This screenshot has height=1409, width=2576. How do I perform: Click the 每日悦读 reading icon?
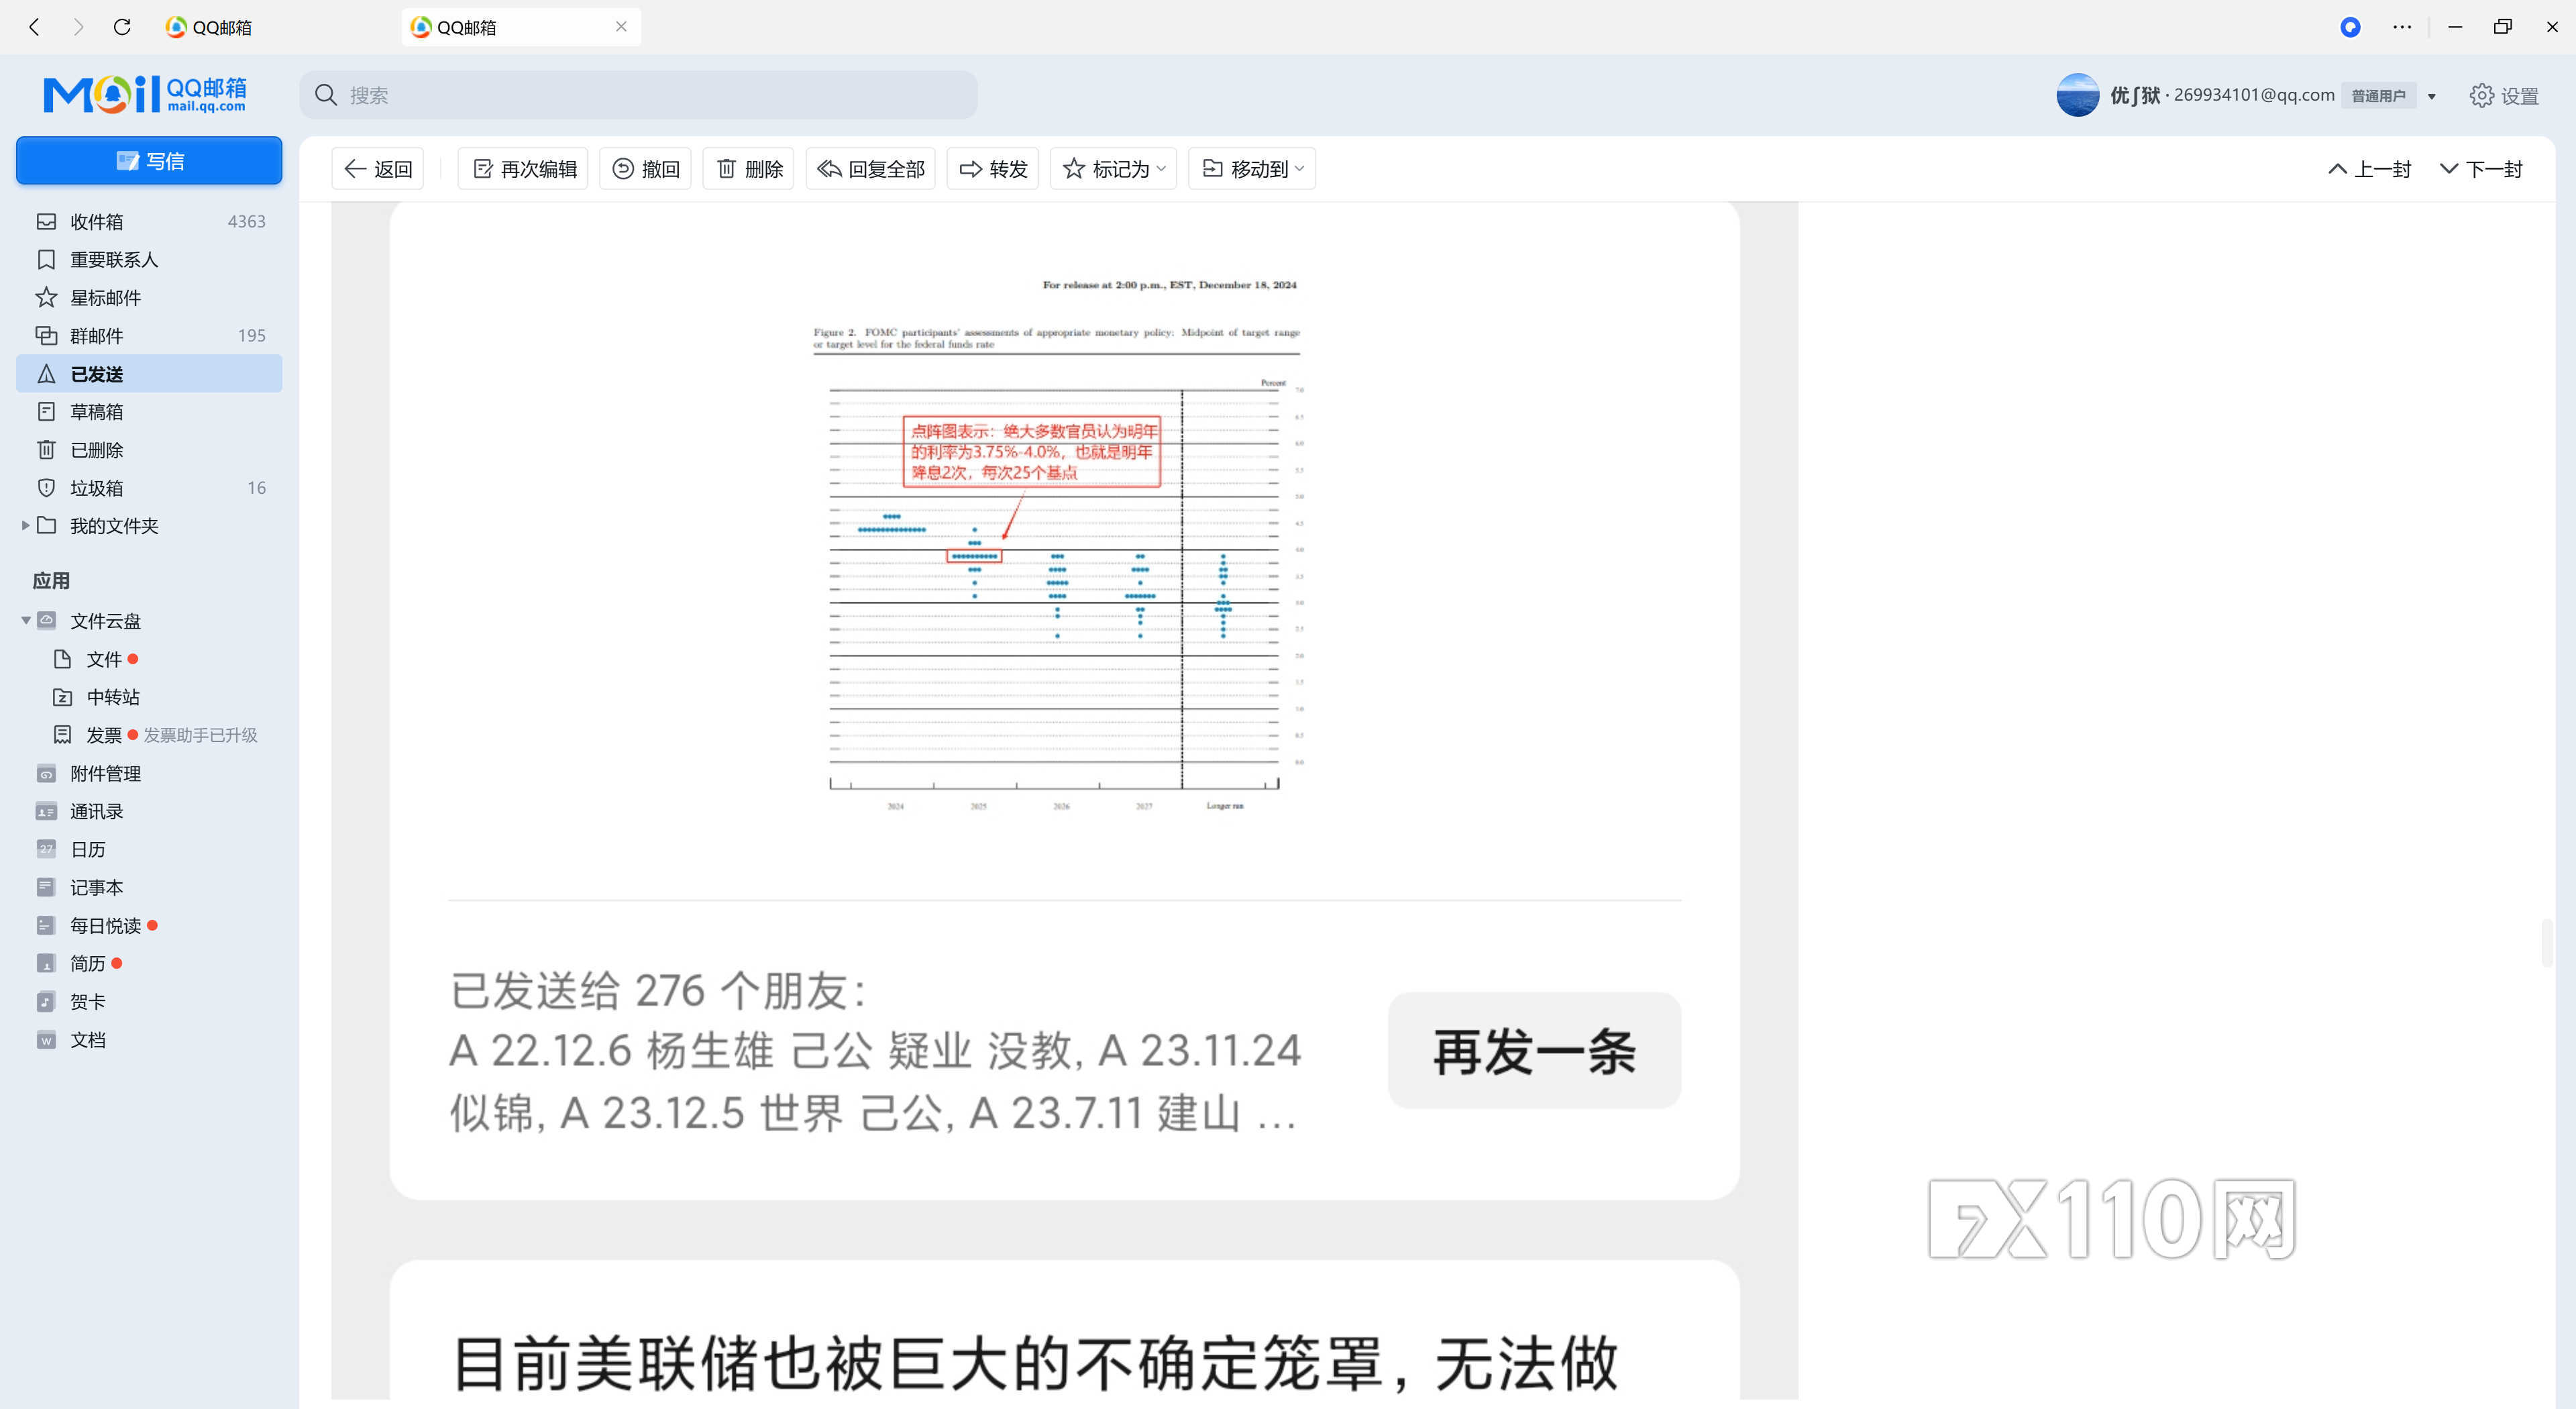pos(46,925)
